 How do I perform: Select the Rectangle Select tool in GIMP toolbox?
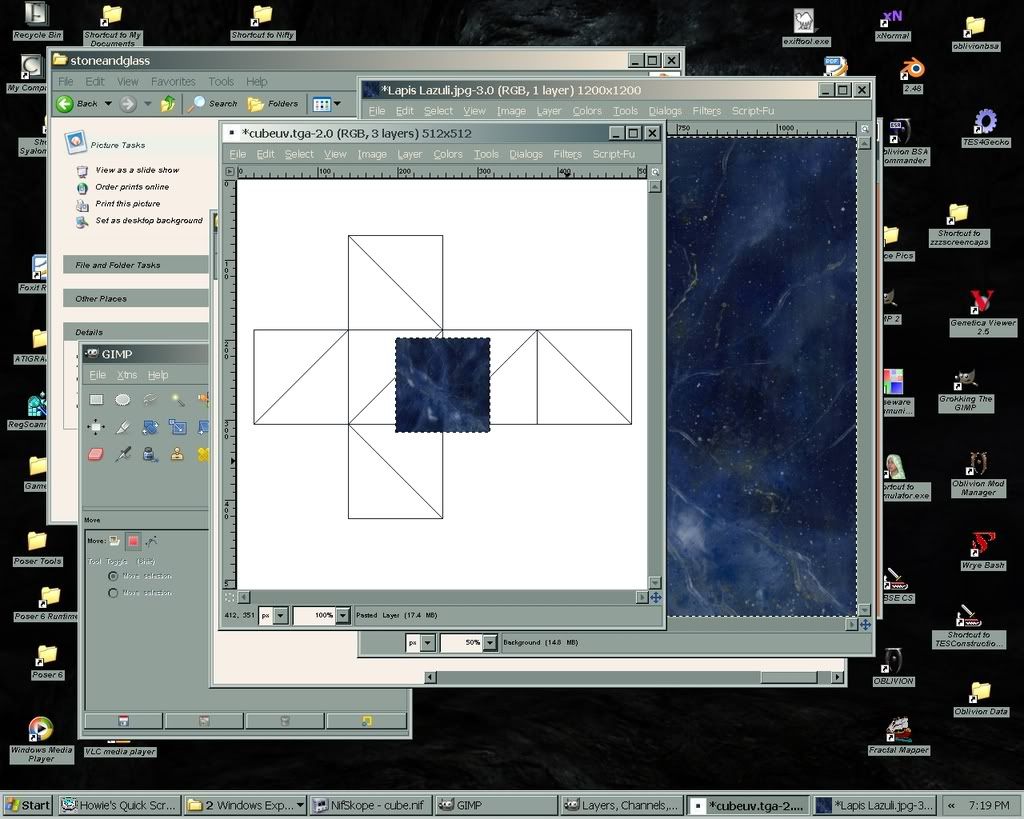pos(97,400)
